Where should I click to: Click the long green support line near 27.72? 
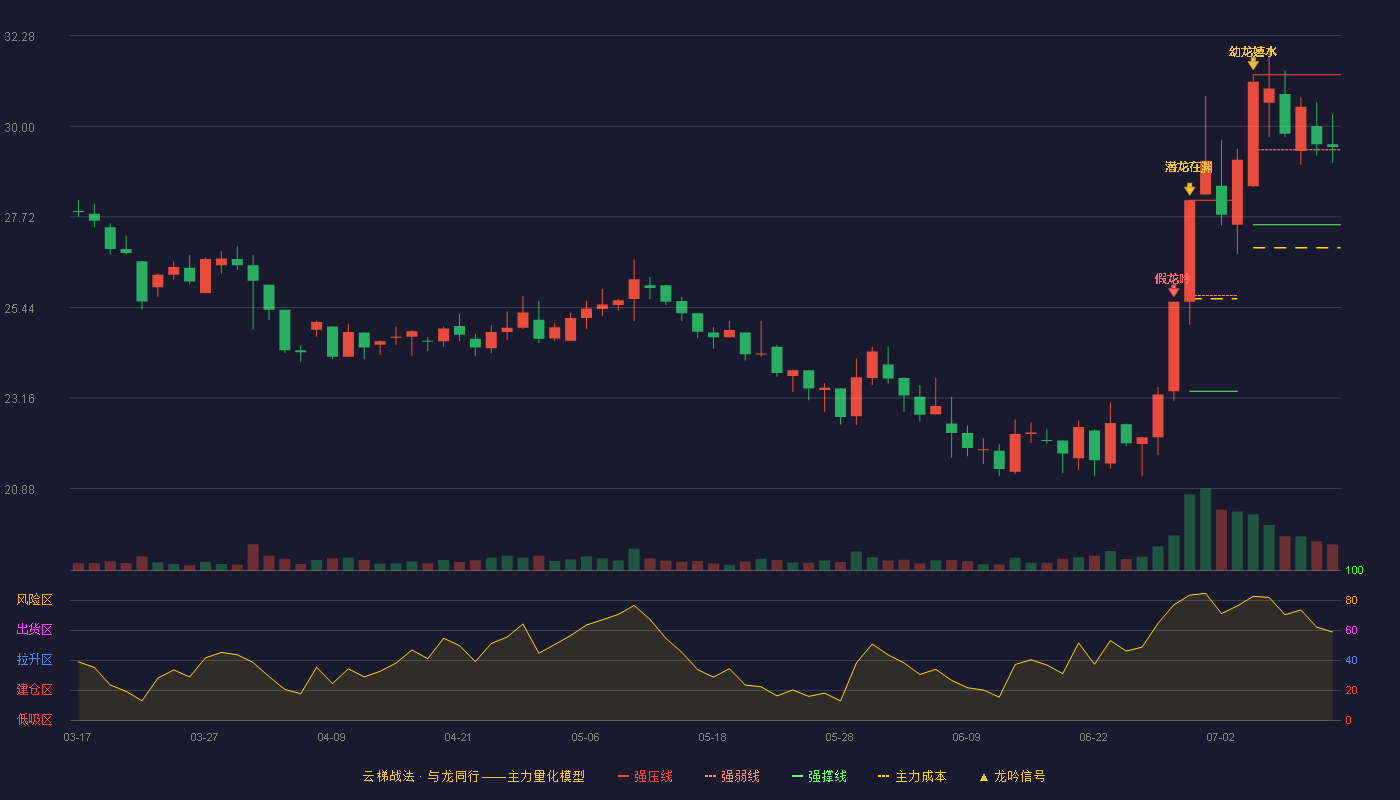(1296, 225)
